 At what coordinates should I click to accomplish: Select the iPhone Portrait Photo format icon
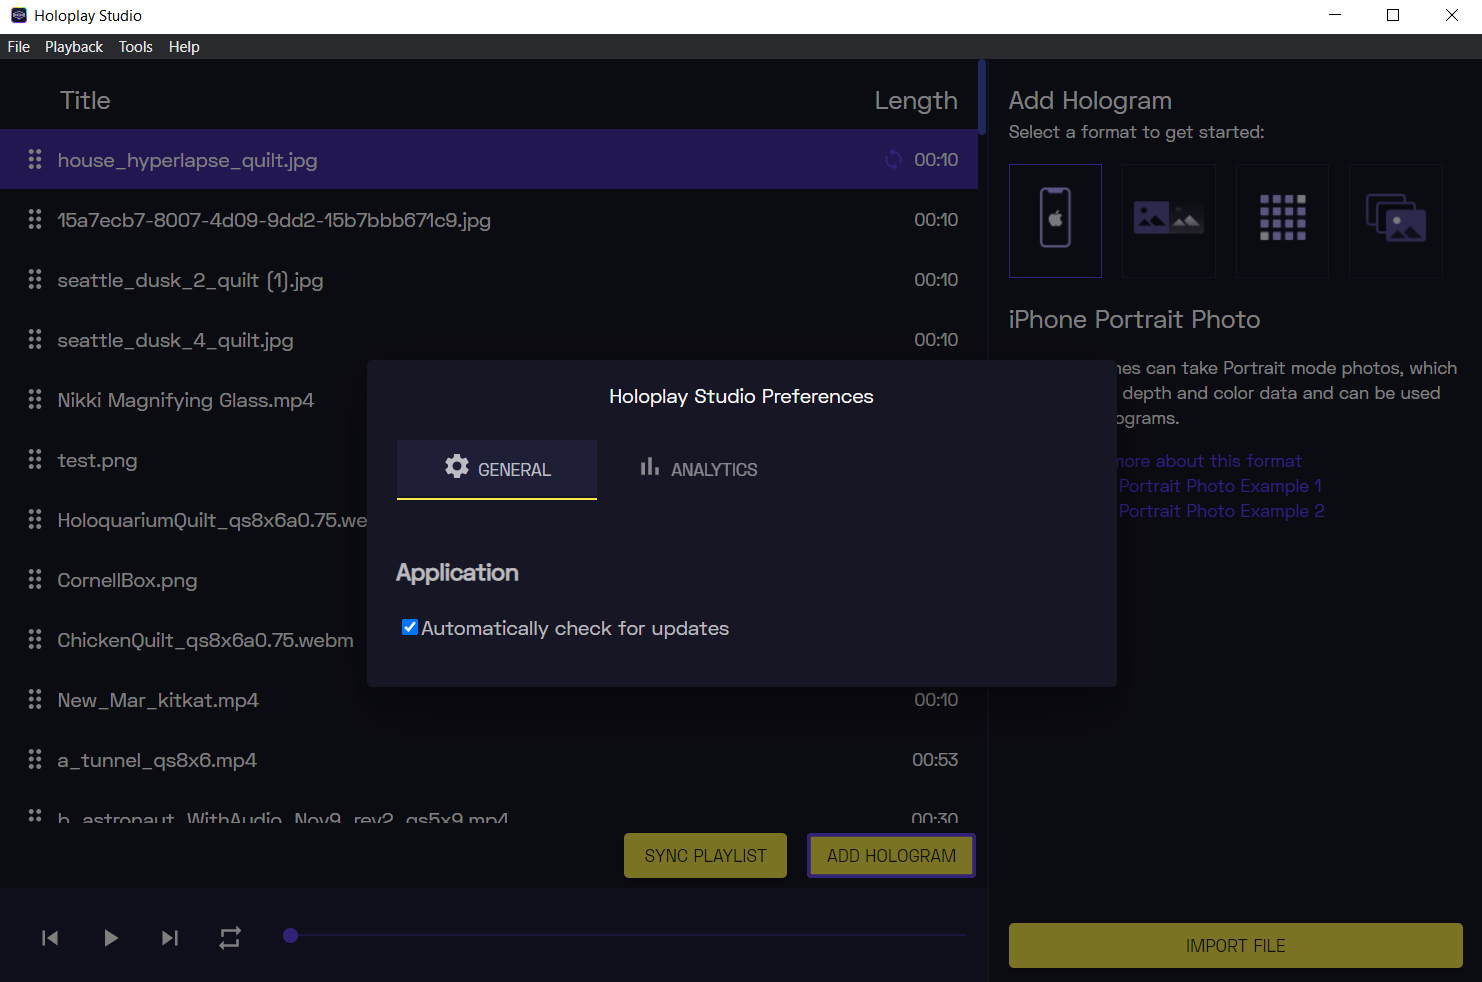tap(1055, 220)
